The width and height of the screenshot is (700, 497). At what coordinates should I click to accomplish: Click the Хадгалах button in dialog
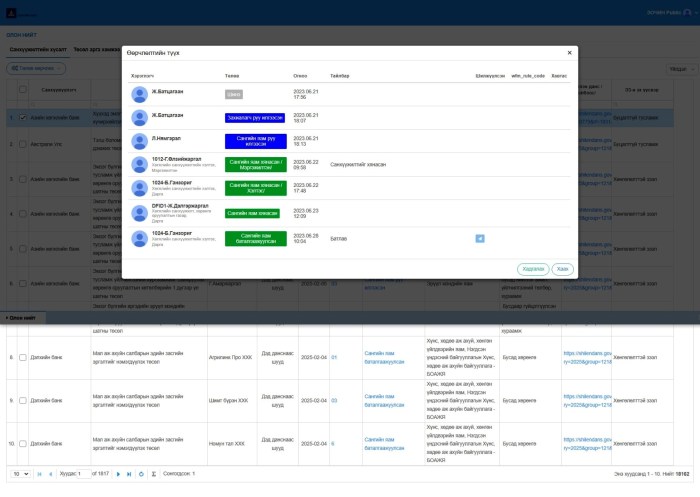pos(533,269)
